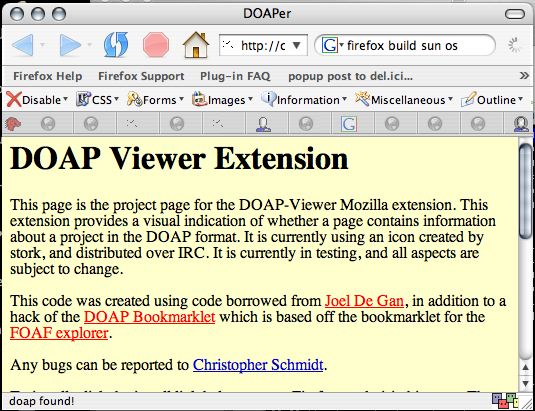Screen dimensions: 535x411
Task: Toggle toolbar visibility with the pill button
Action: [515, 14]
